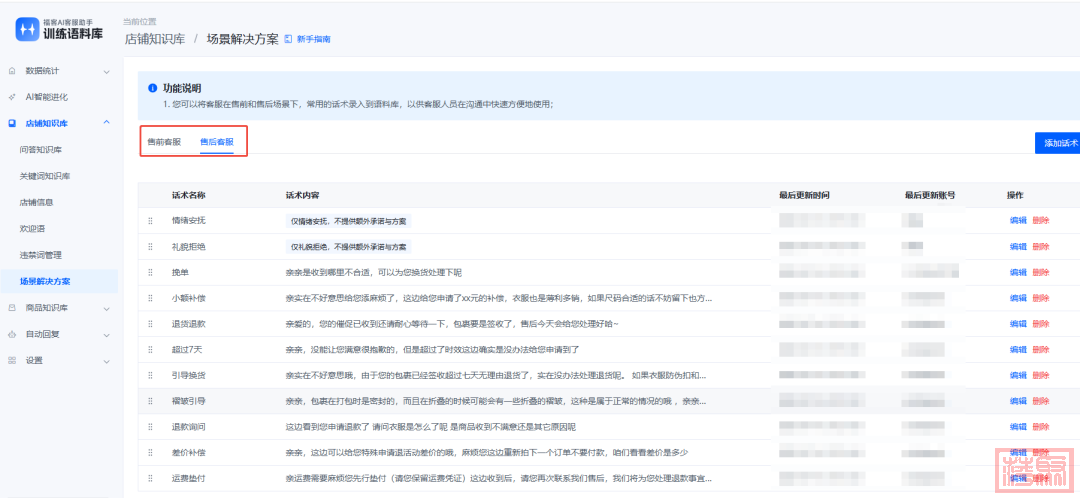This screenshot has height=498, width=1080.
Task: Open the 新手指南 link
Action: point(312,39)
